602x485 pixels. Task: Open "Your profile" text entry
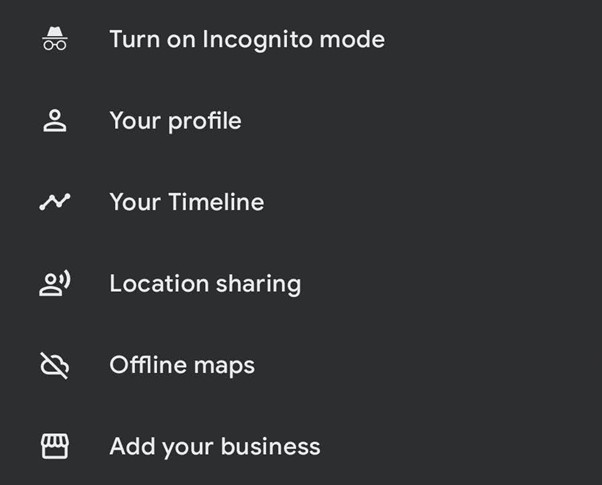[175, 121]
